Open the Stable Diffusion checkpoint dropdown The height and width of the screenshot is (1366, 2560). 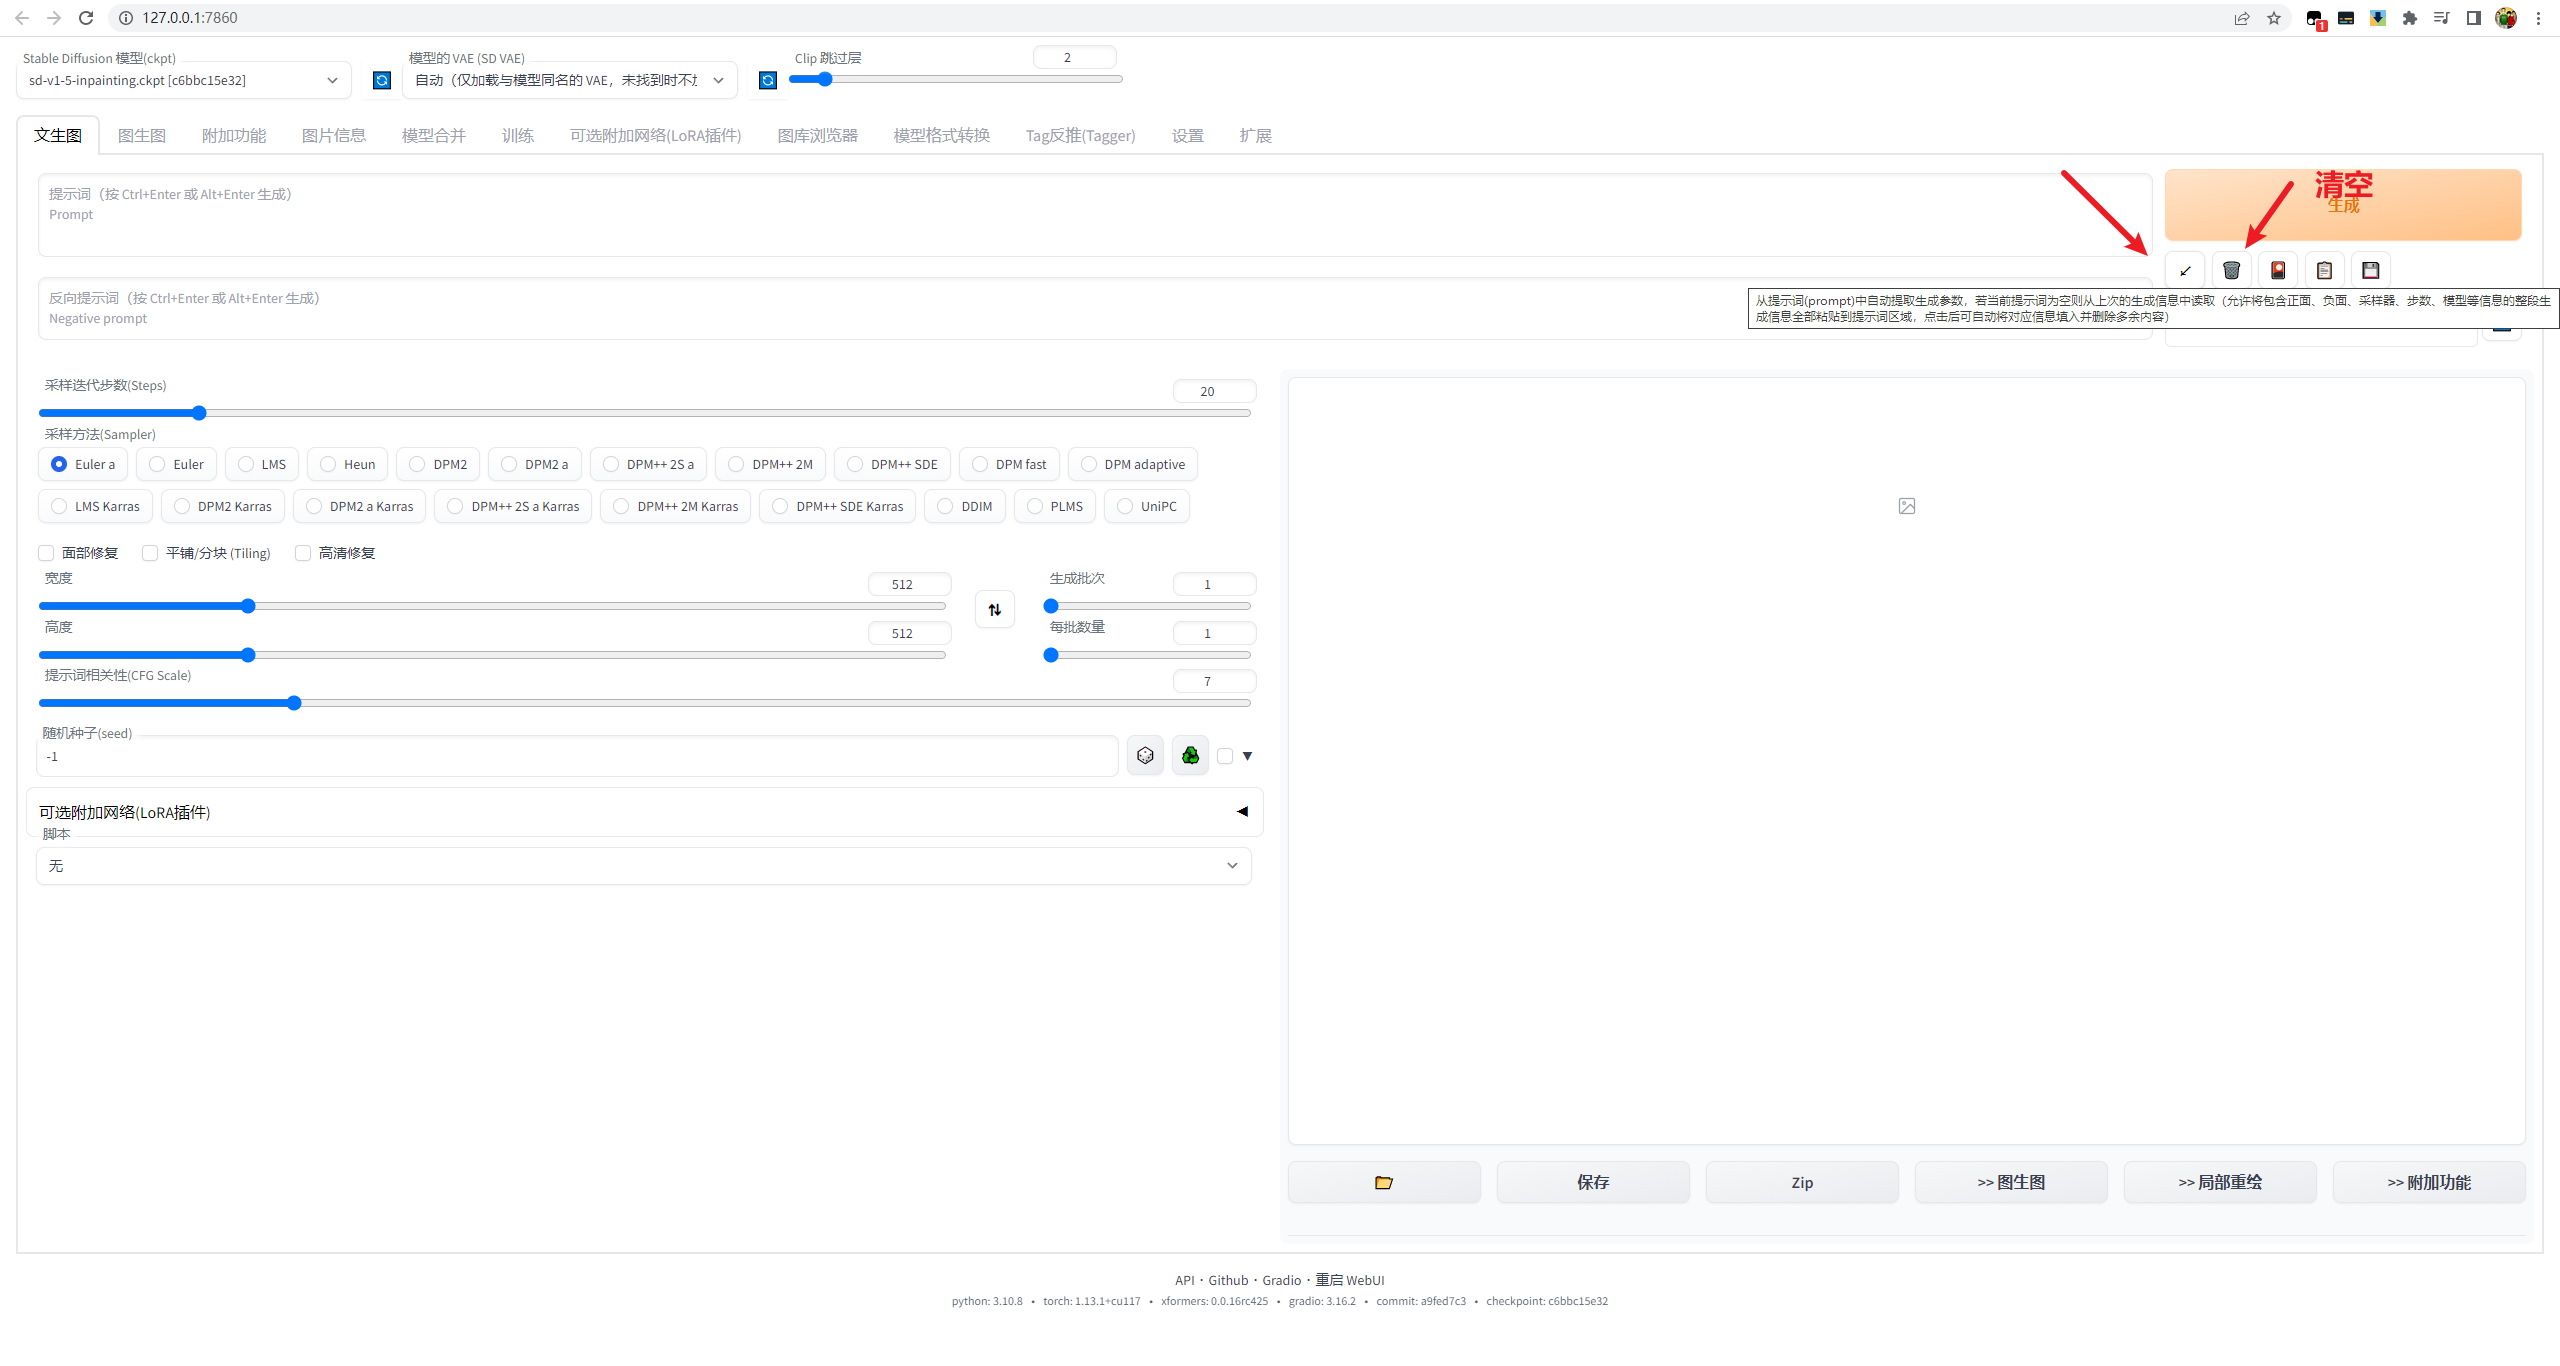click(x=184, y=80)
